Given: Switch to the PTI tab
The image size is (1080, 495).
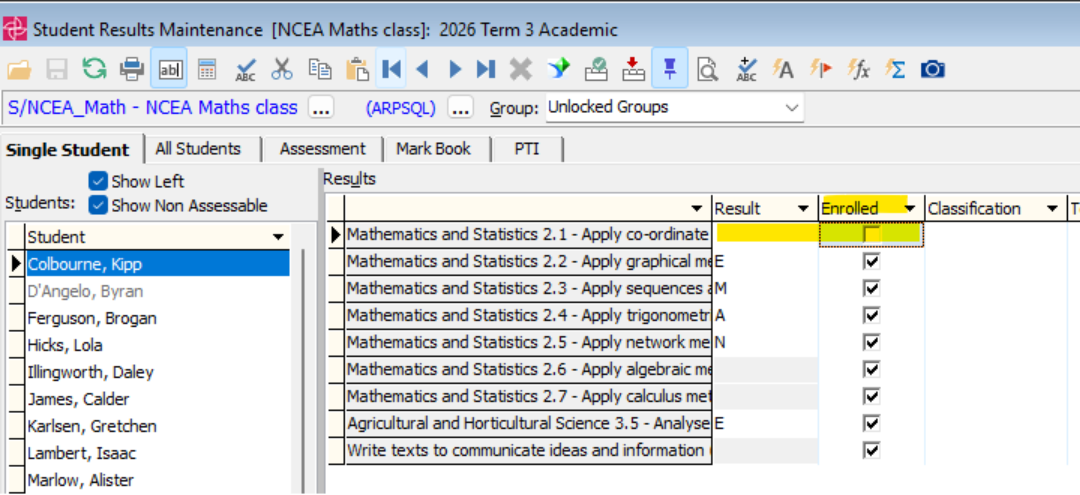Looking at the screenshot, I should coord(527,149).
